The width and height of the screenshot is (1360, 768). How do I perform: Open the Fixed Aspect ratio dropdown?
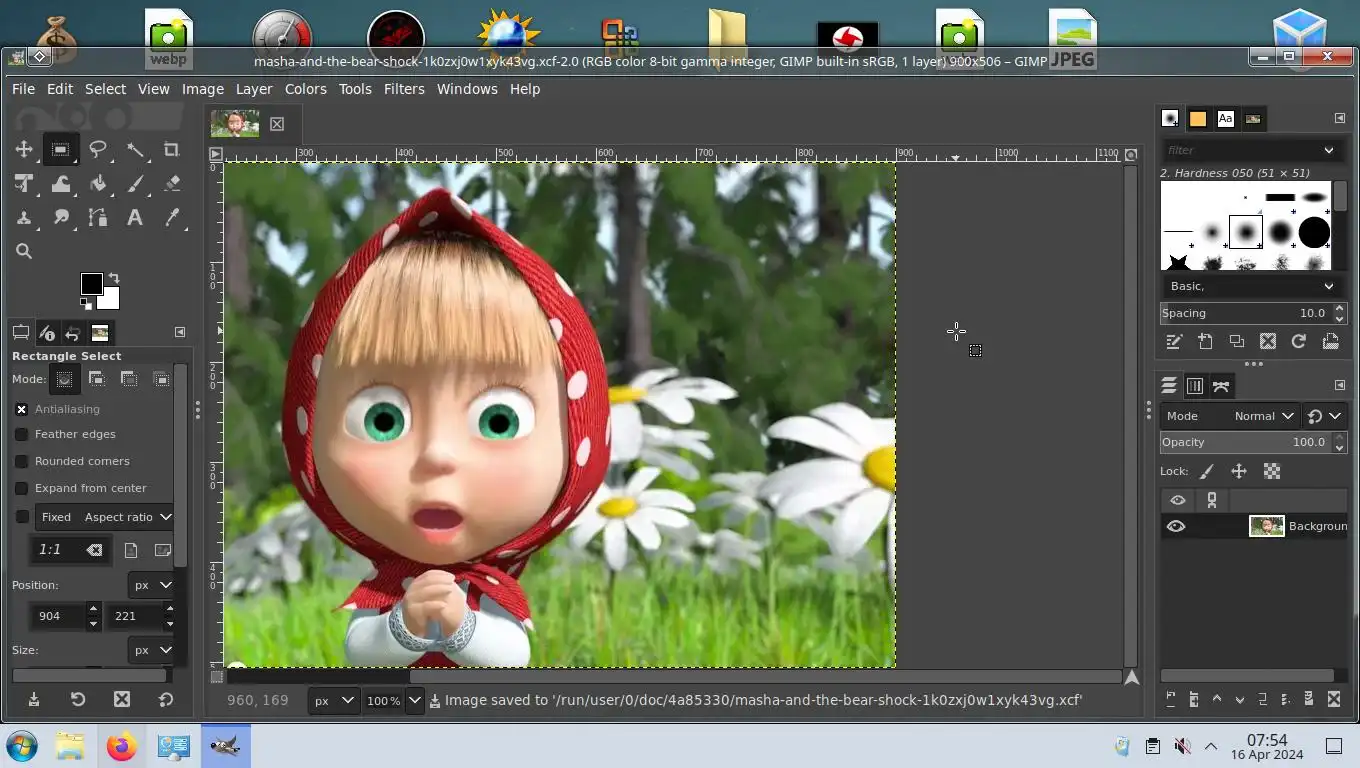coord(105,517)
